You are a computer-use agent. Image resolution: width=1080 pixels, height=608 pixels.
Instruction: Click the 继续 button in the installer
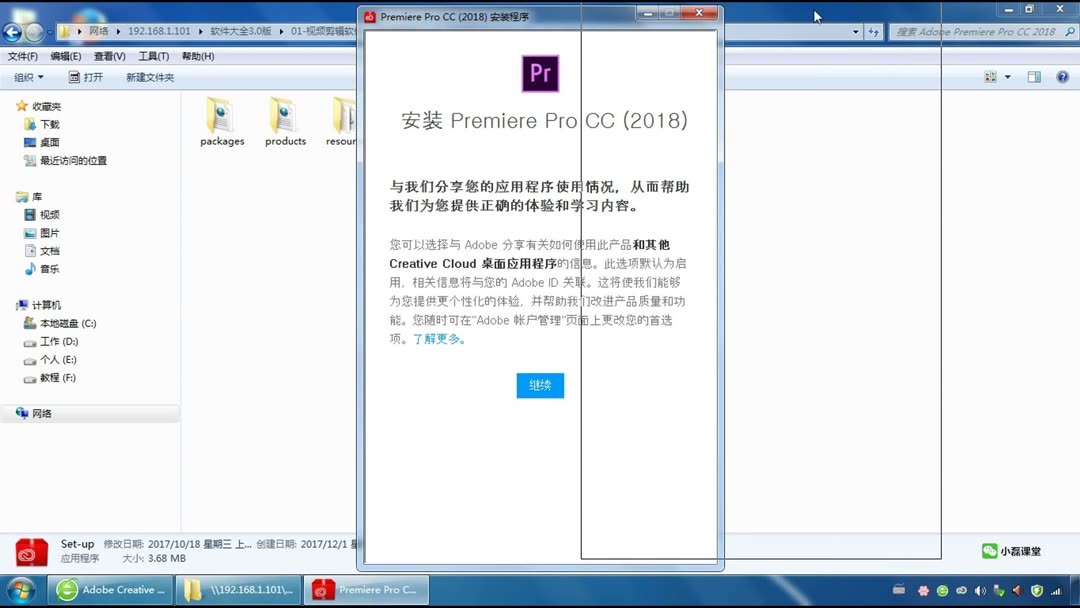(540, 385)
